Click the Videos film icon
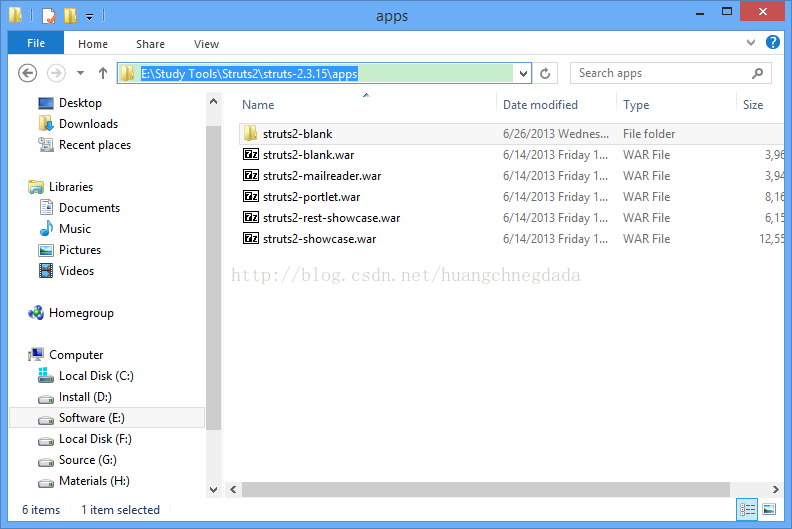This screenshot has width=792, height=529. [46, 271]
